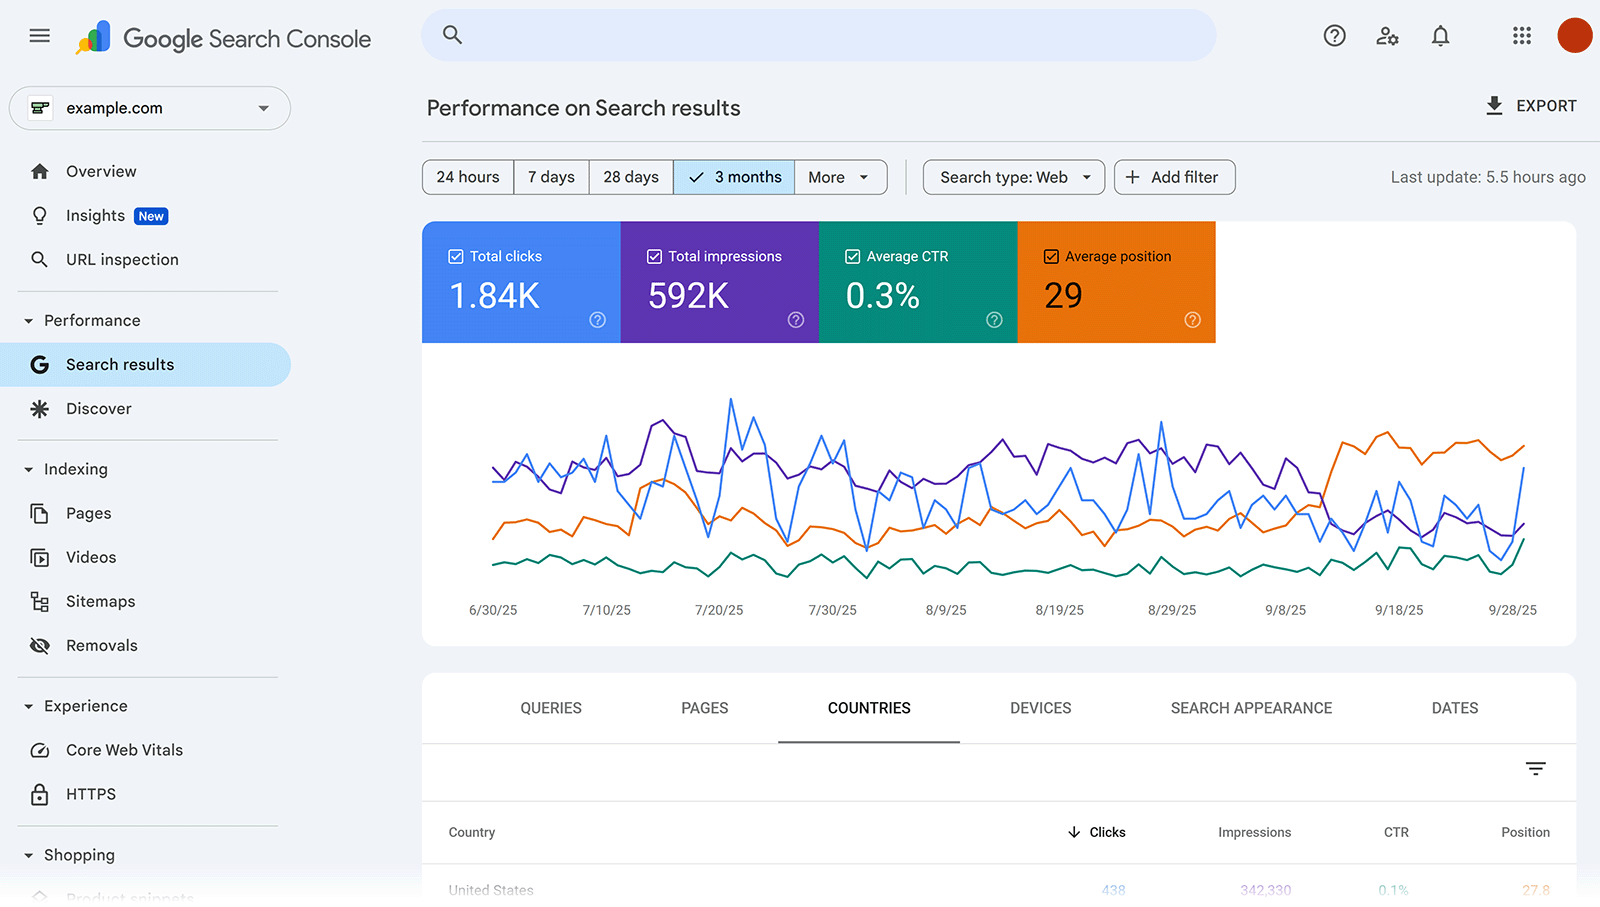Click the user settings icon

point(1387,35)
